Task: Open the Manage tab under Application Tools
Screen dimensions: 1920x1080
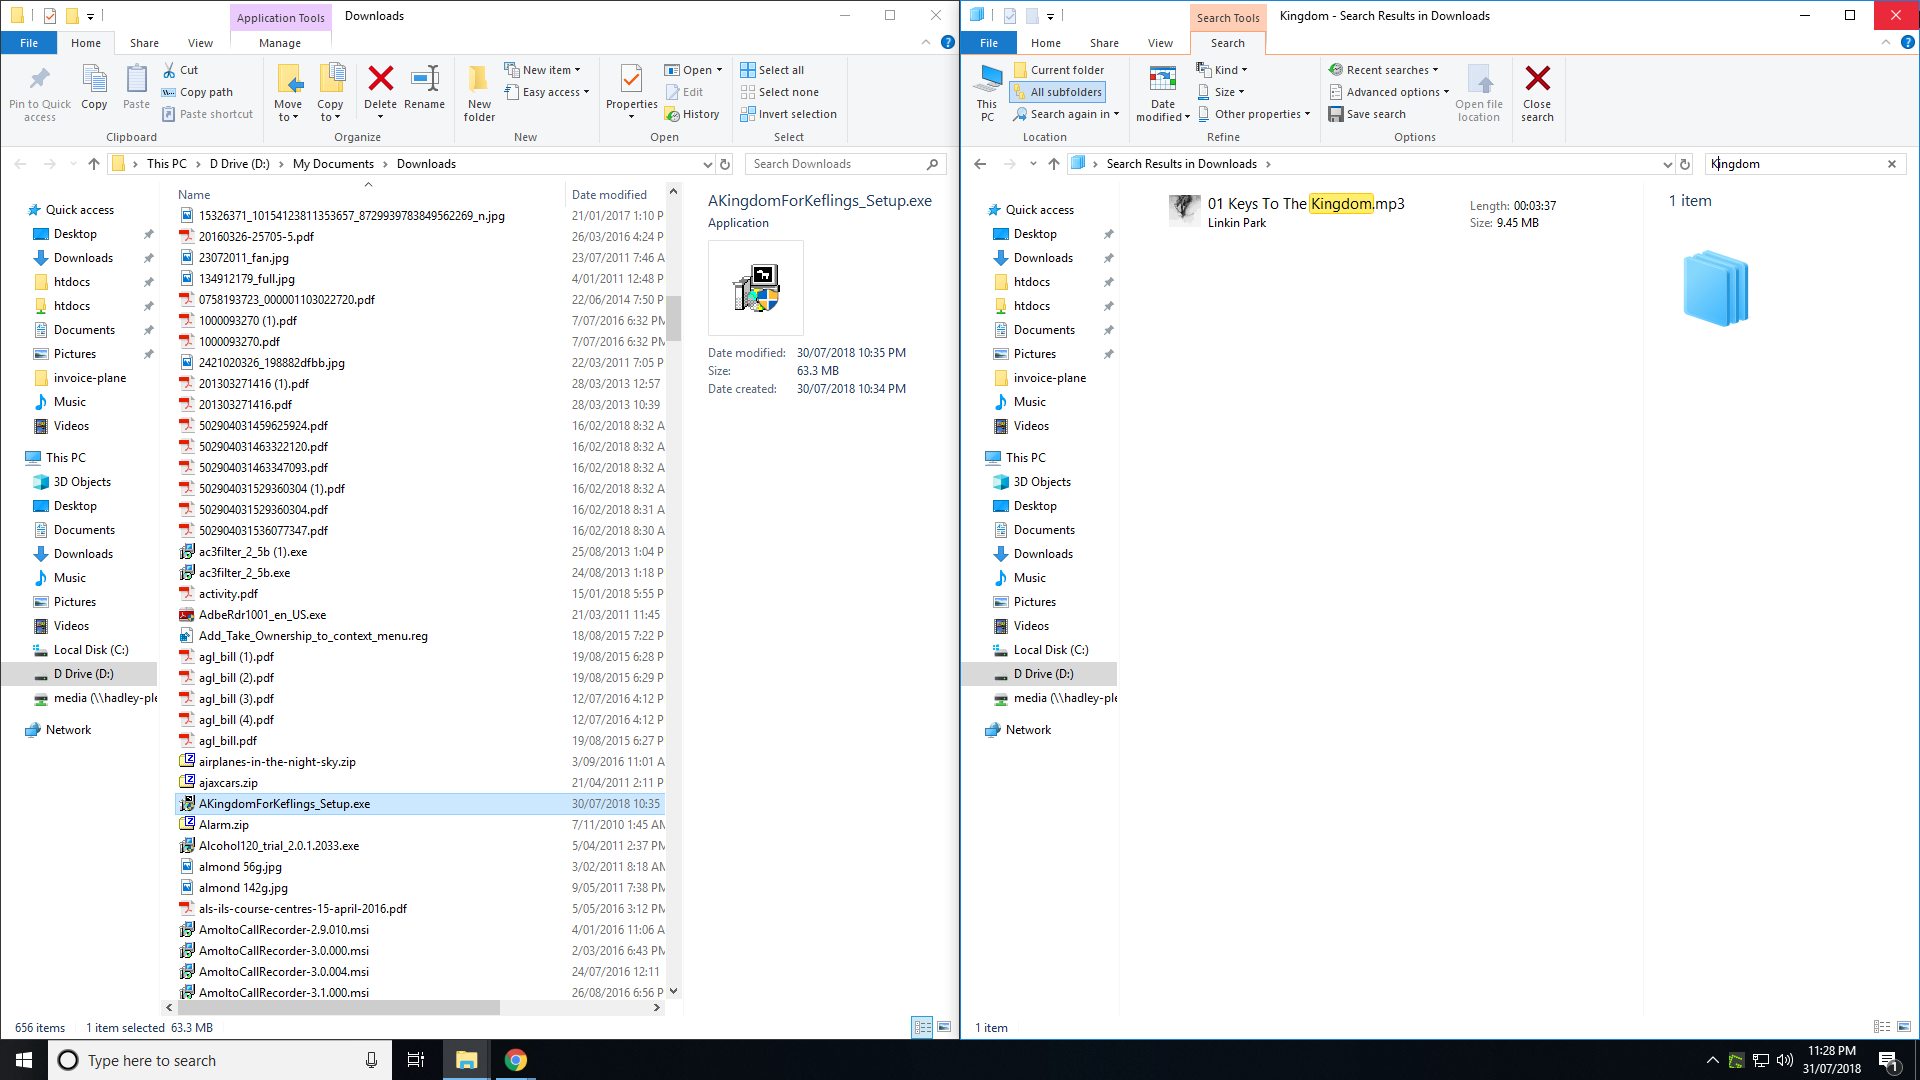Action: 280,43
